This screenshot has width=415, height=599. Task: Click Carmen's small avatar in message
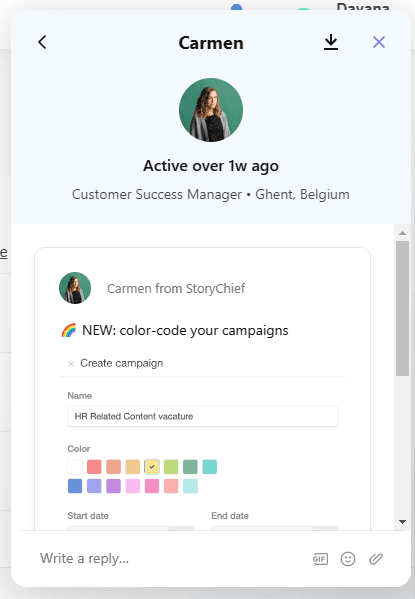[75, 288]
